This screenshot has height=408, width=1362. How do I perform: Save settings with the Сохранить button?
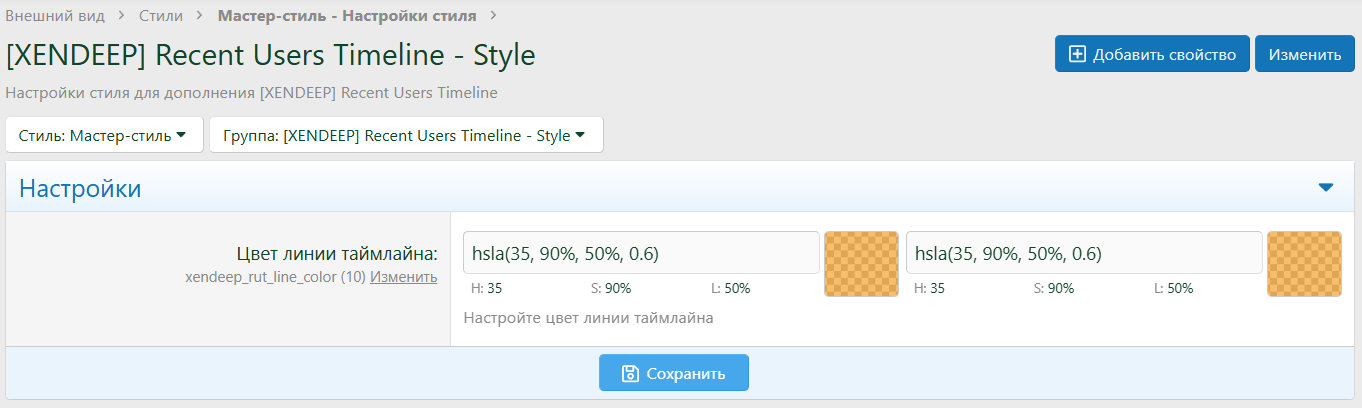[x=674, y=373]
